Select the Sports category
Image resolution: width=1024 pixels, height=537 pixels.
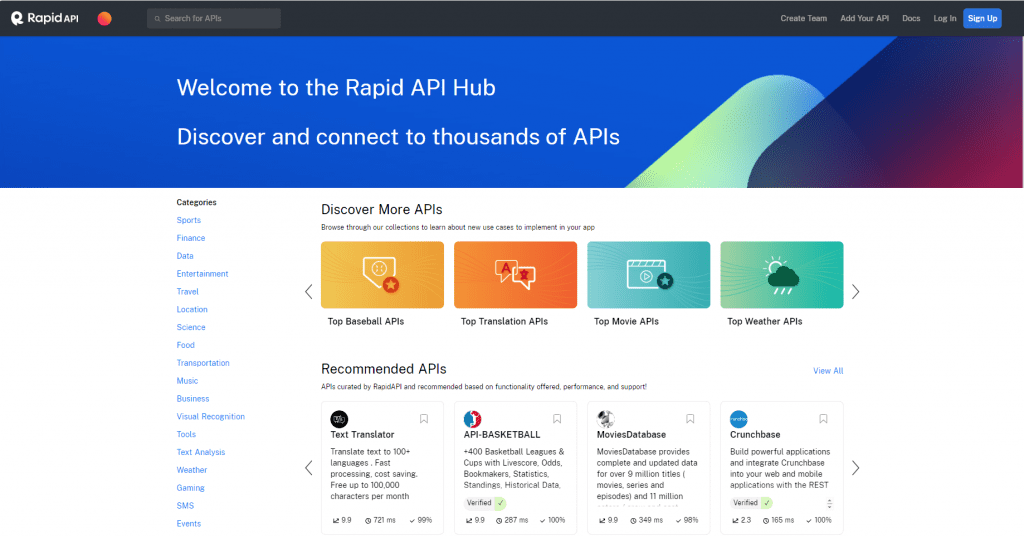click(189, 220)
